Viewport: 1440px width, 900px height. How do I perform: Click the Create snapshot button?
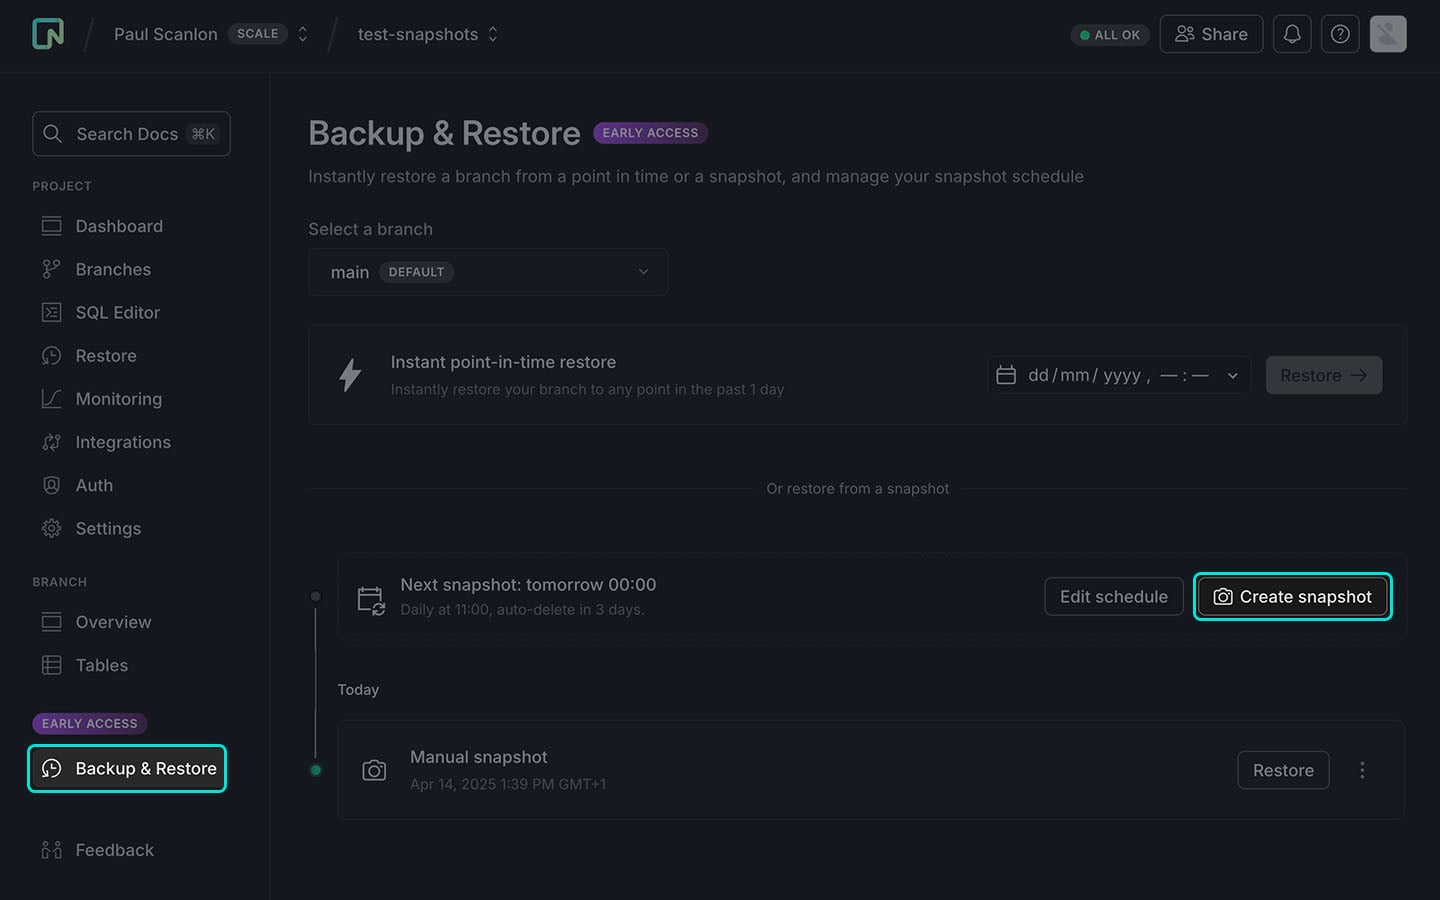1292,596
